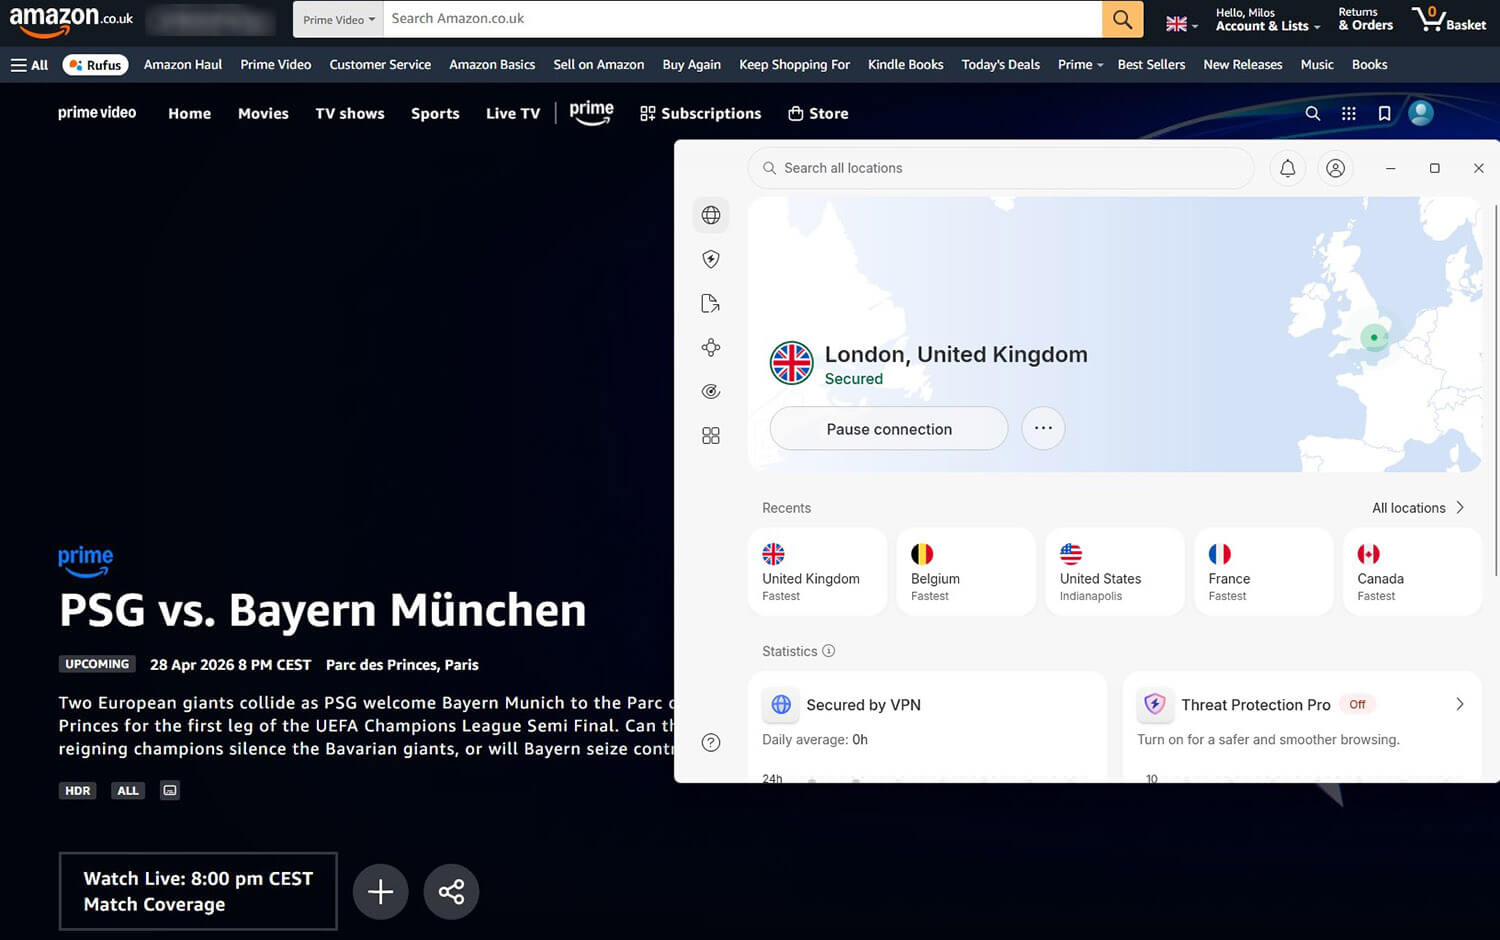Image resolution: width=1500 pixels, height=940 pixels.
Task: Open Returns & Orders
Action: click(1365, 20)
